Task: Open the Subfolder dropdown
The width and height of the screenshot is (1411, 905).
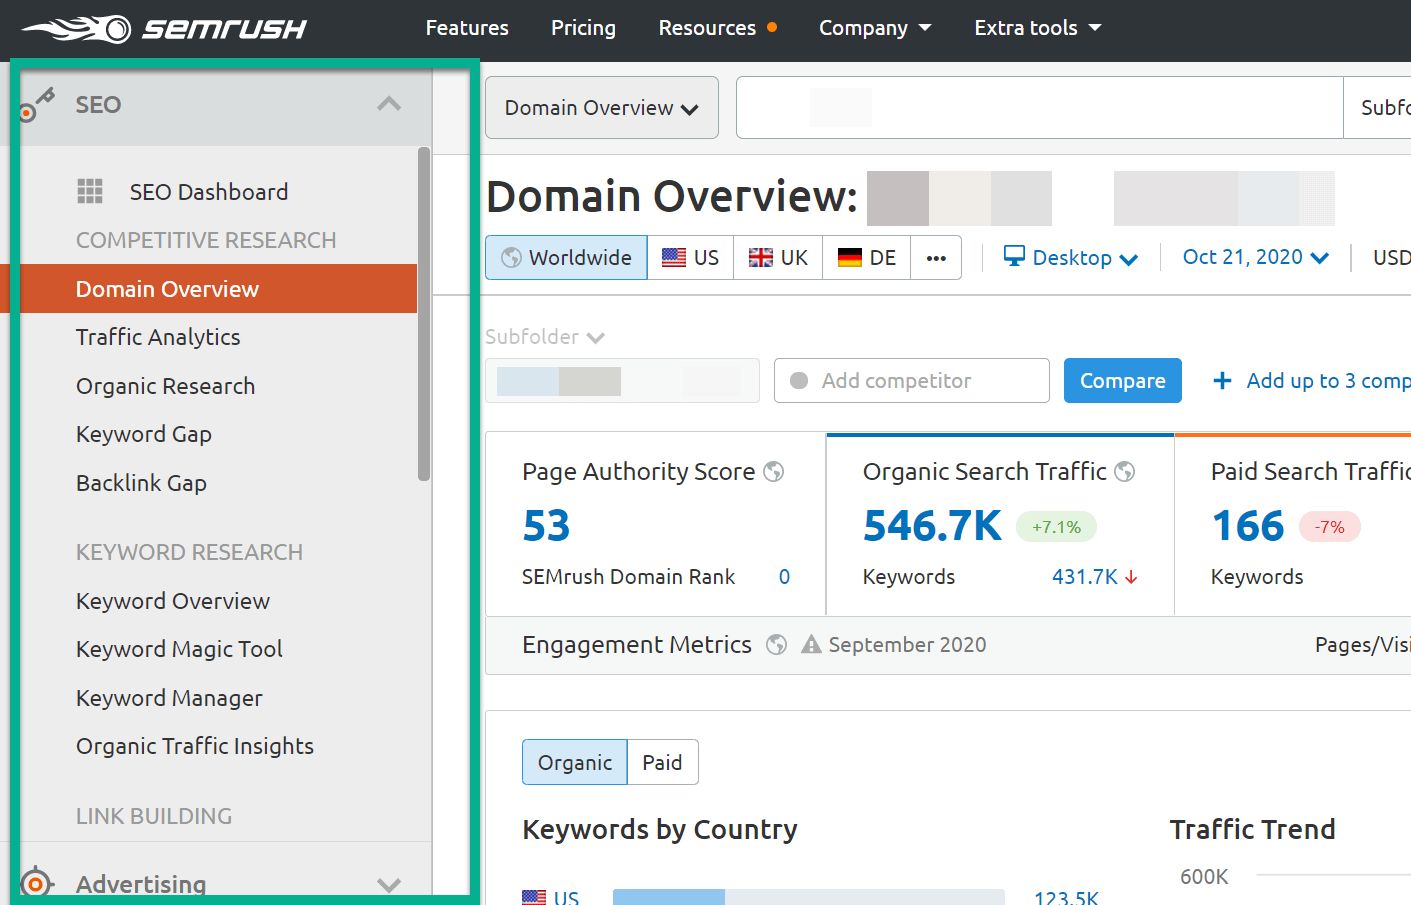Action: [x=545, y=337]
